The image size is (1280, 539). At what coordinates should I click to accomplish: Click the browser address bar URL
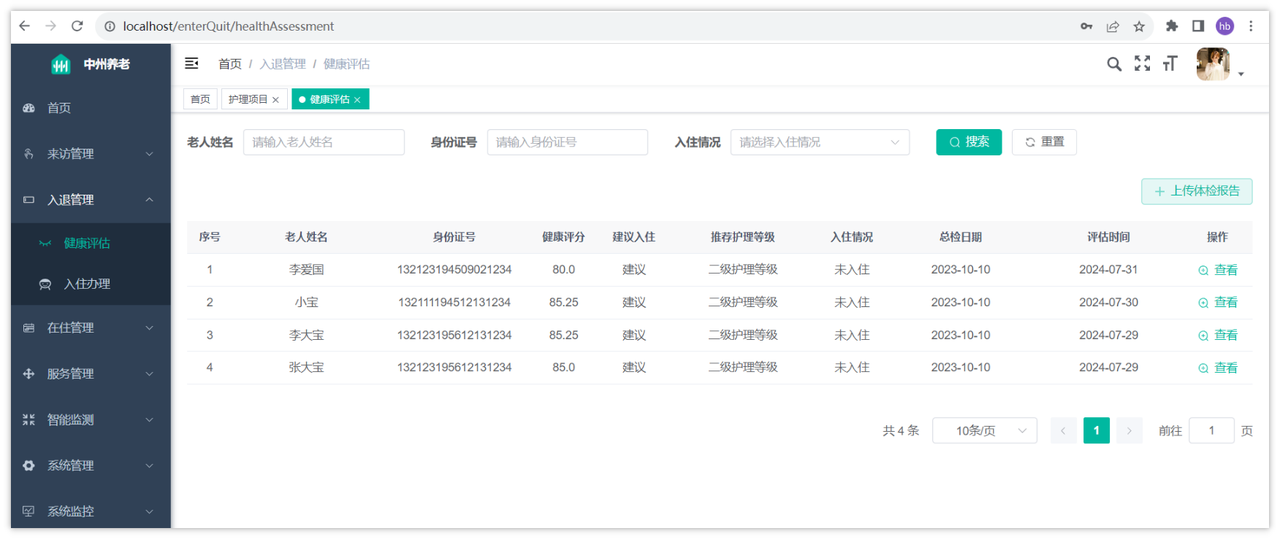pyautogui.click(x=228, y=26)
